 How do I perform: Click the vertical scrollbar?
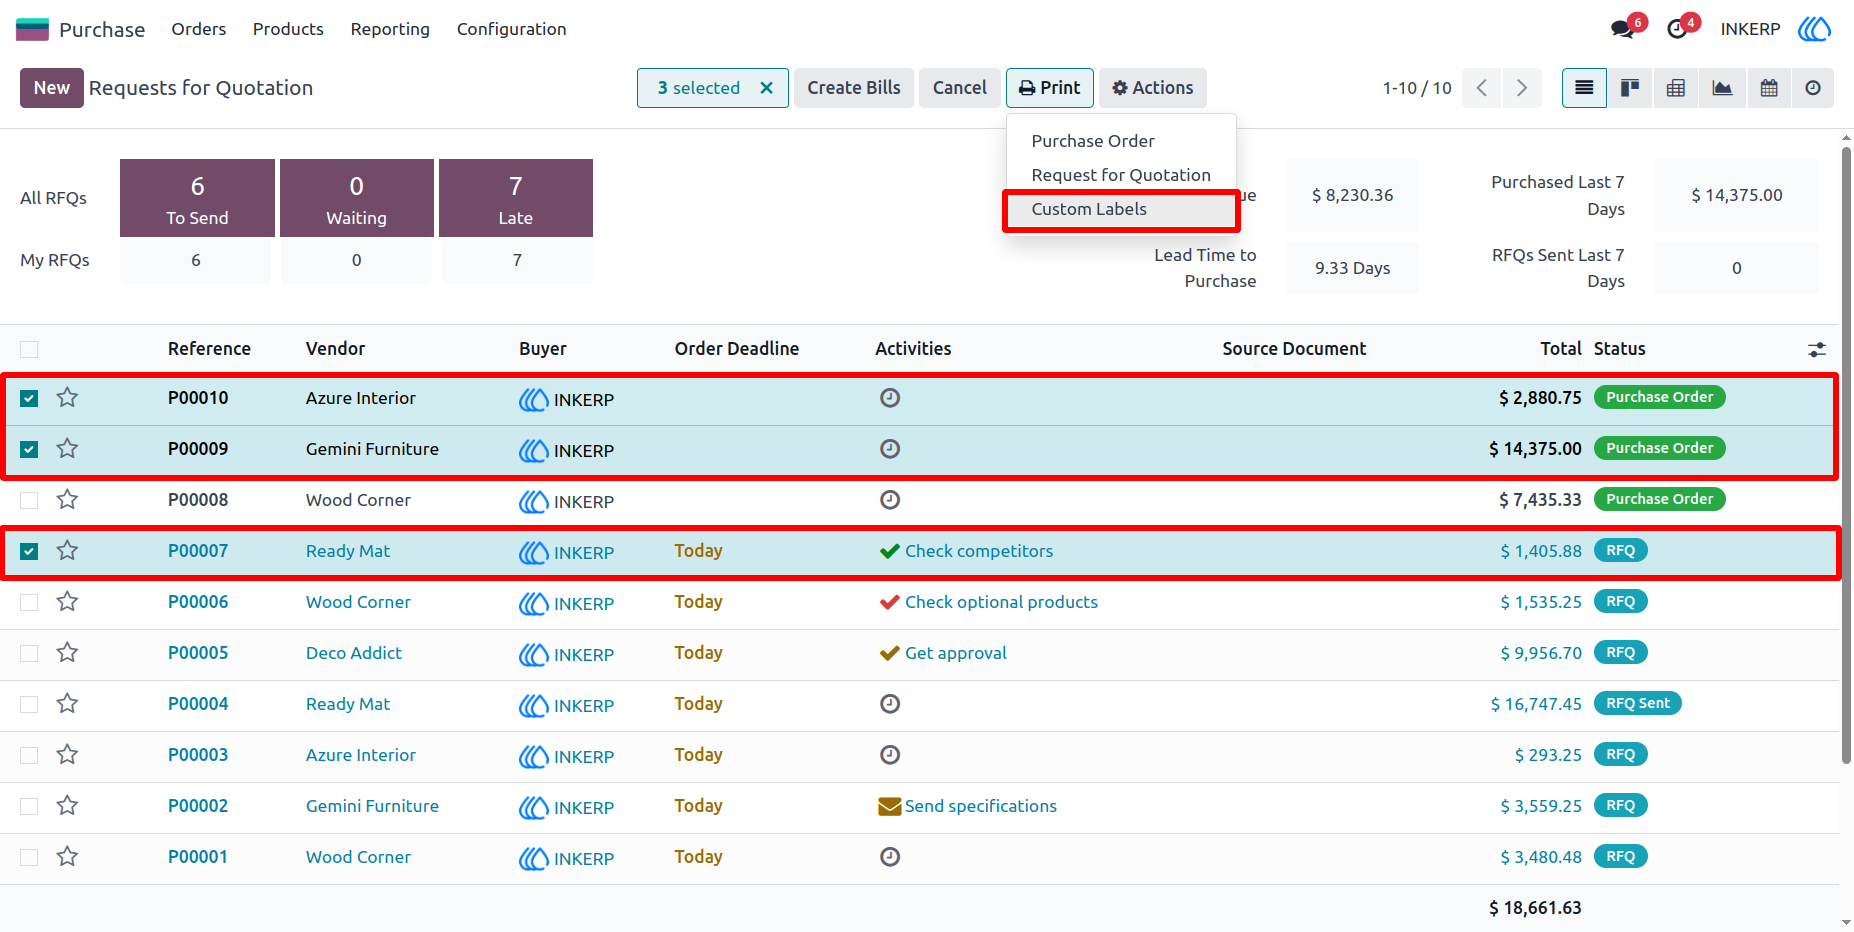(1846, 455)
